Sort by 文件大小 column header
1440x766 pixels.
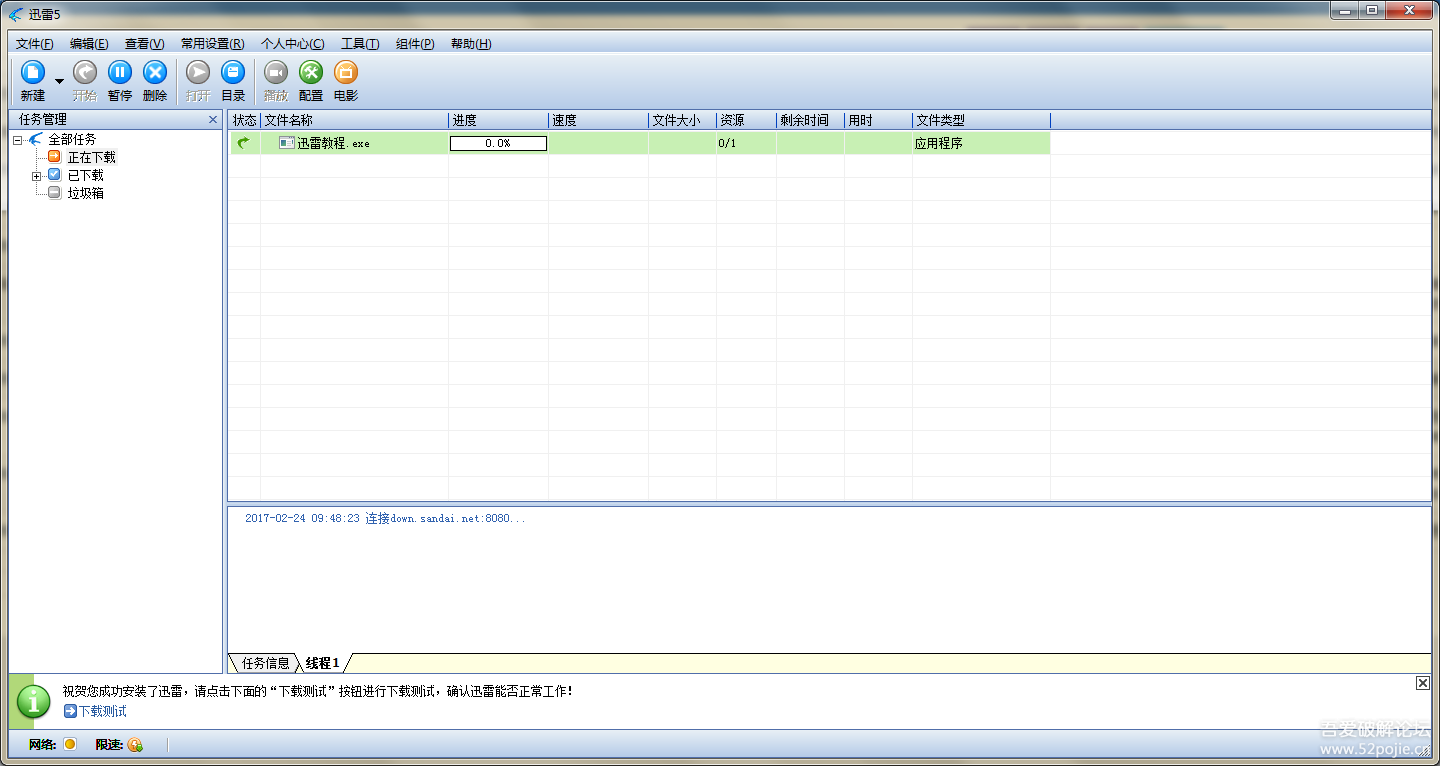(682, 120)
